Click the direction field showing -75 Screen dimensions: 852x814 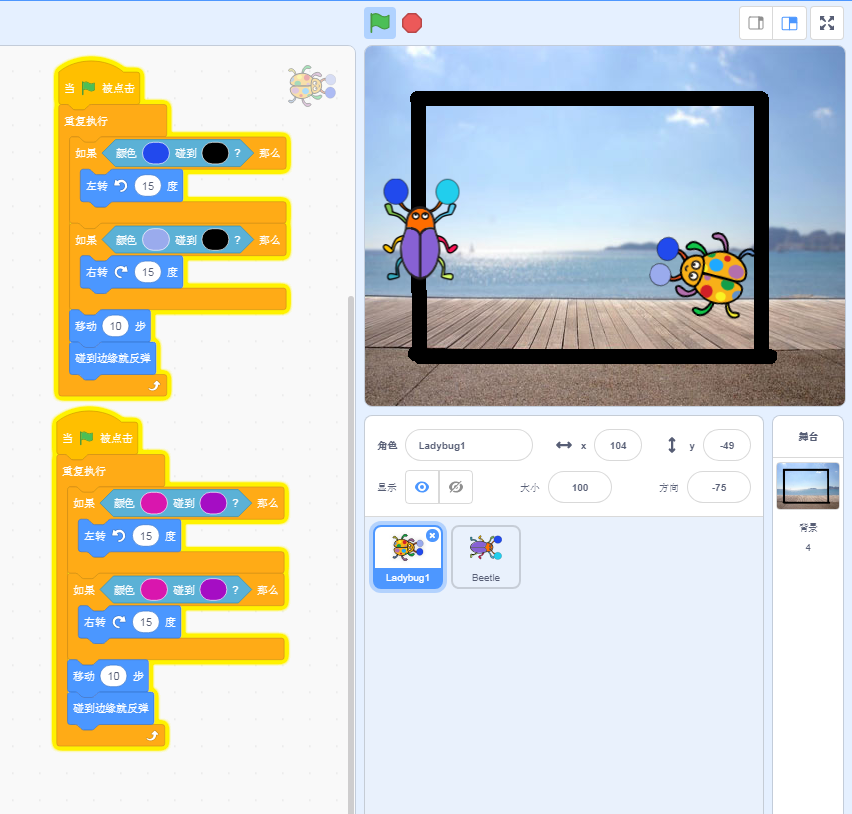tap(719, 487)
